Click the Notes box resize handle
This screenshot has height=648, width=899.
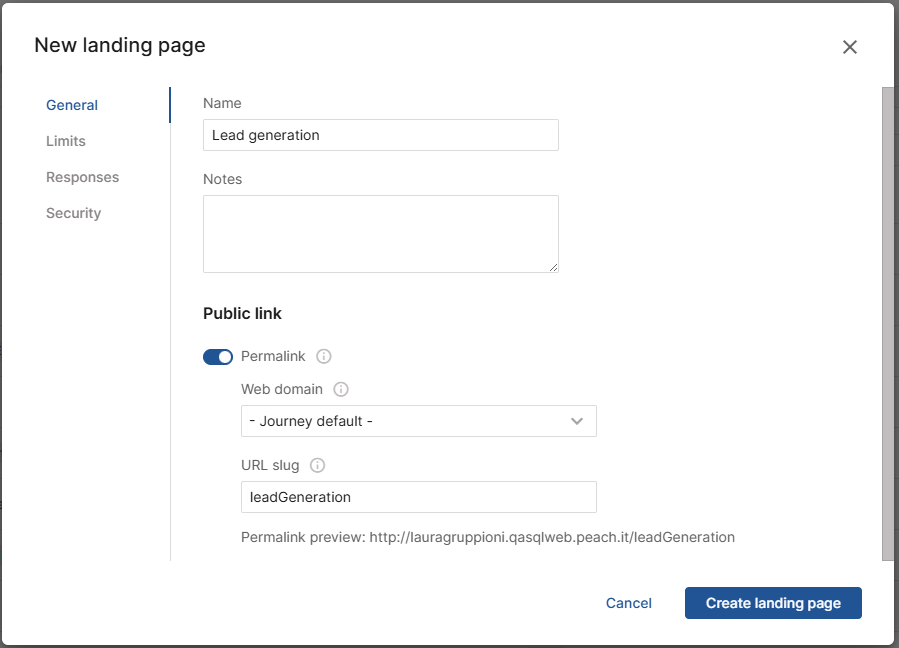[553, 267]
